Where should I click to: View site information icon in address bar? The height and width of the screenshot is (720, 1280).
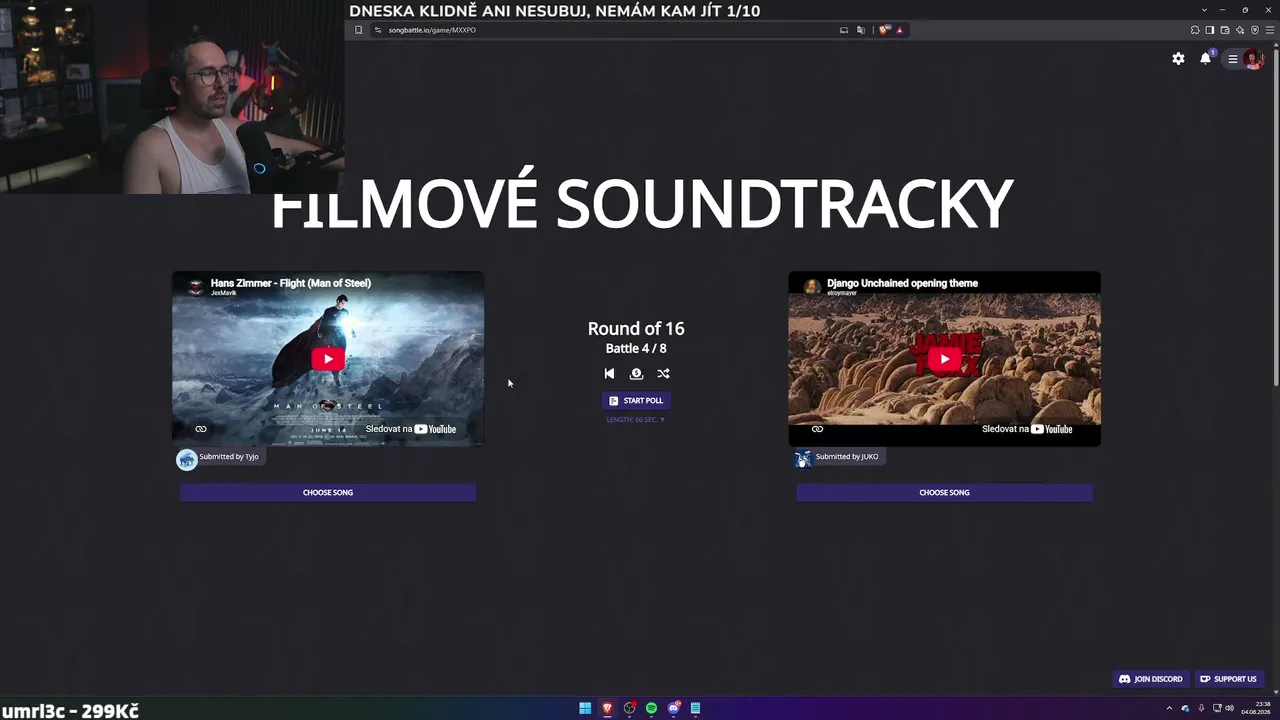(378, 30)
